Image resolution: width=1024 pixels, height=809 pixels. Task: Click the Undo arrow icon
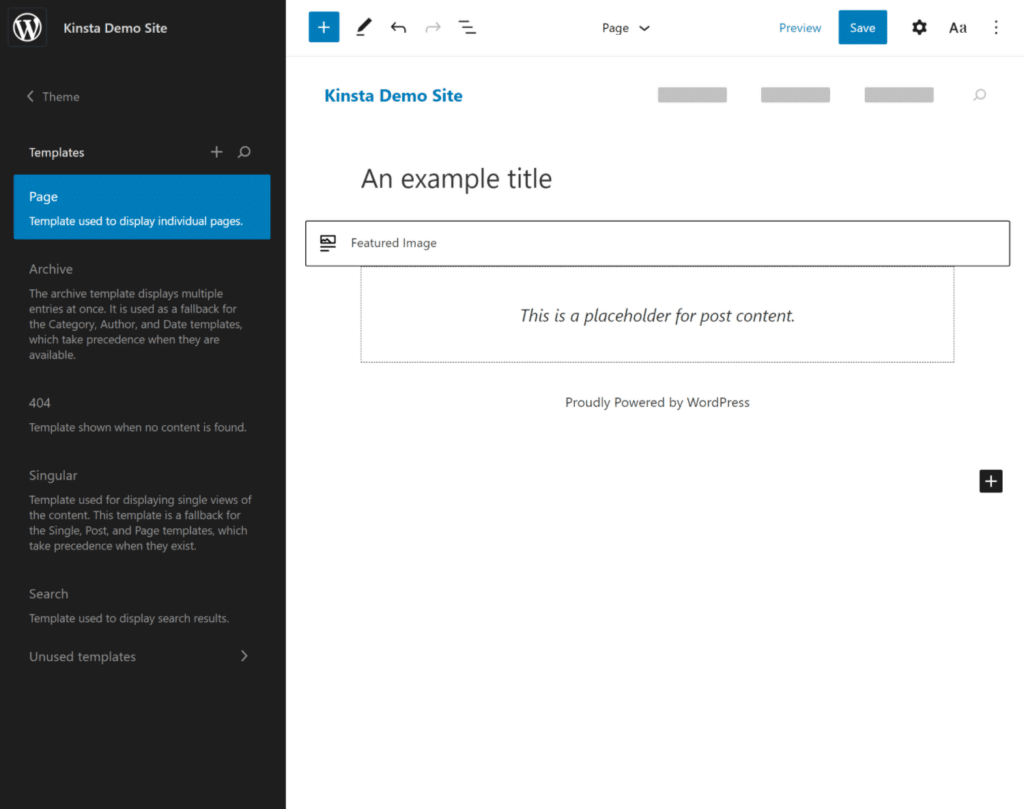[398, 28]
